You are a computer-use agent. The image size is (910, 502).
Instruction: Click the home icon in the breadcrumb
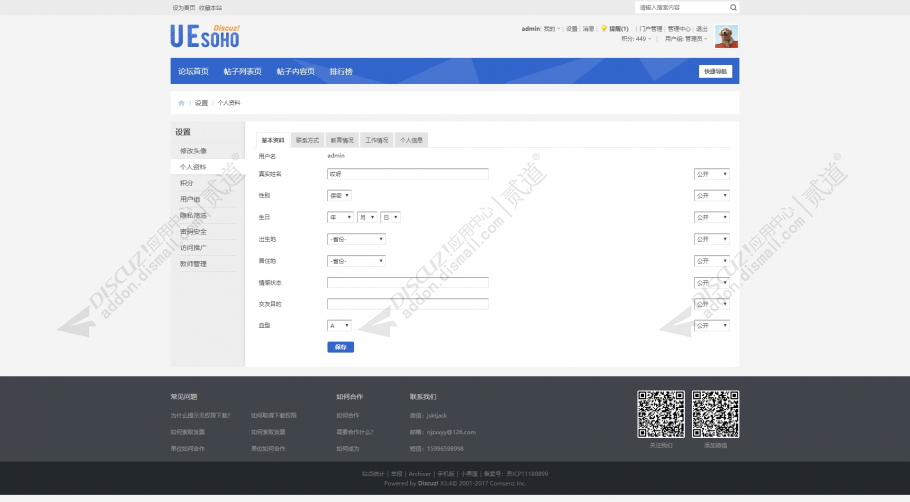pos(181,103)
